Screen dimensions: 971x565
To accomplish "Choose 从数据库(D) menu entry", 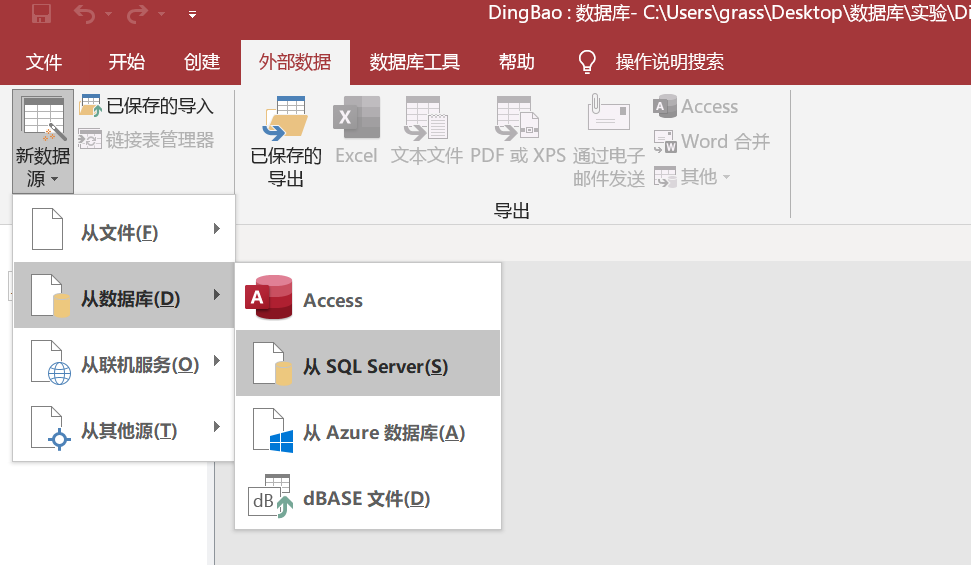I will (x=124, y=295).
